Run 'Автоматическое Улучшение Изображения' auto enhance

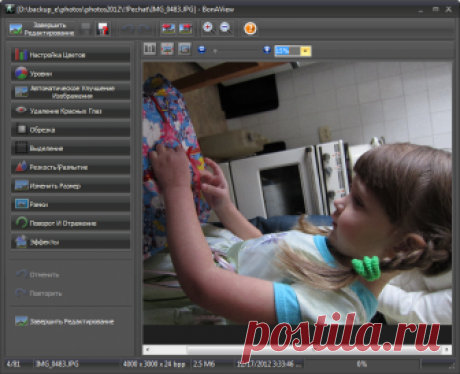[71, 92]
